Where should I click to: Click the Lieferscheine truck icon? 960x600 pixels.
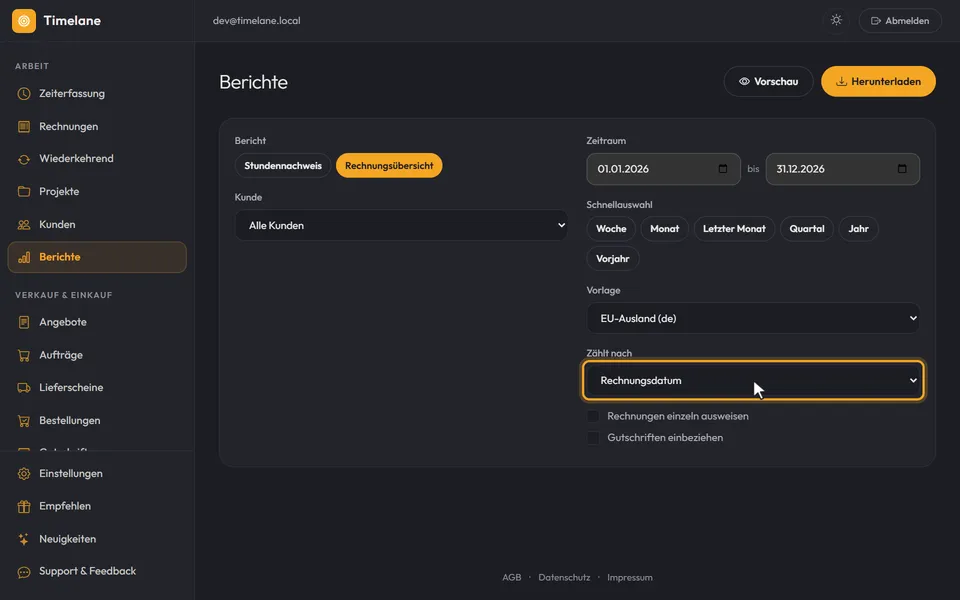[x=24, y=388]
